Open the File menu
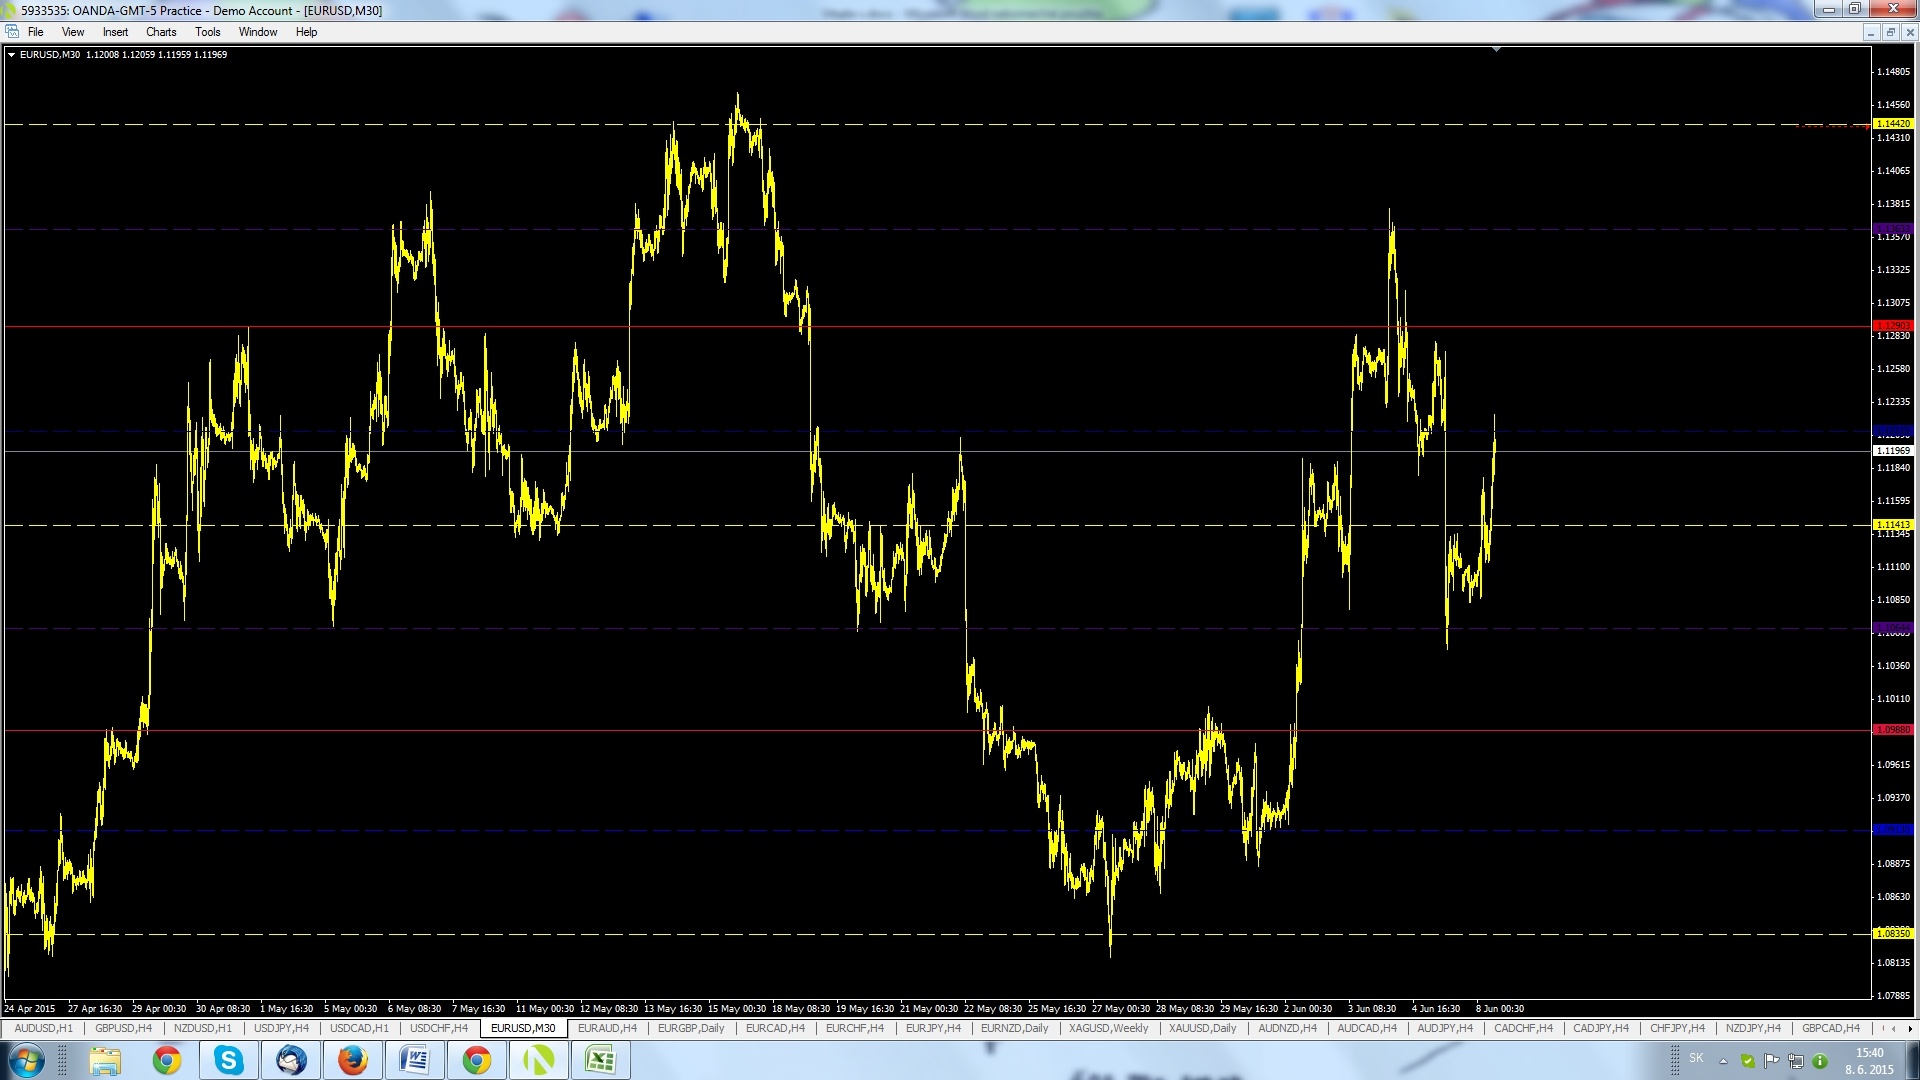The height and width of the screenshot is (1080, 1920). point(35,32)
